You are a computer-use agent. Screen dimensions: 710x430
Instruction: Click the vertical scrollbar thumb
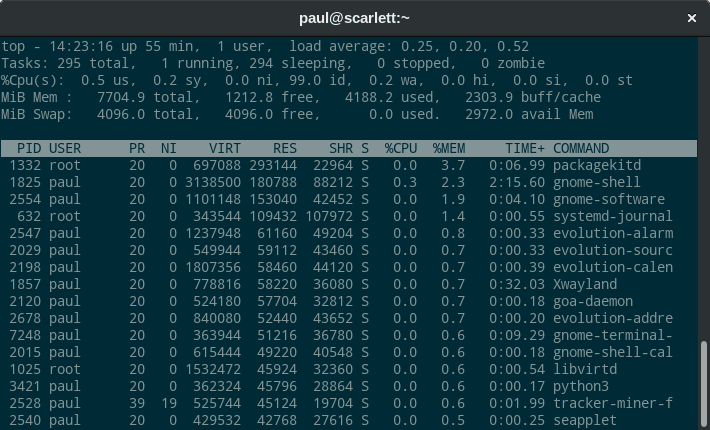[x=704, y=383]
